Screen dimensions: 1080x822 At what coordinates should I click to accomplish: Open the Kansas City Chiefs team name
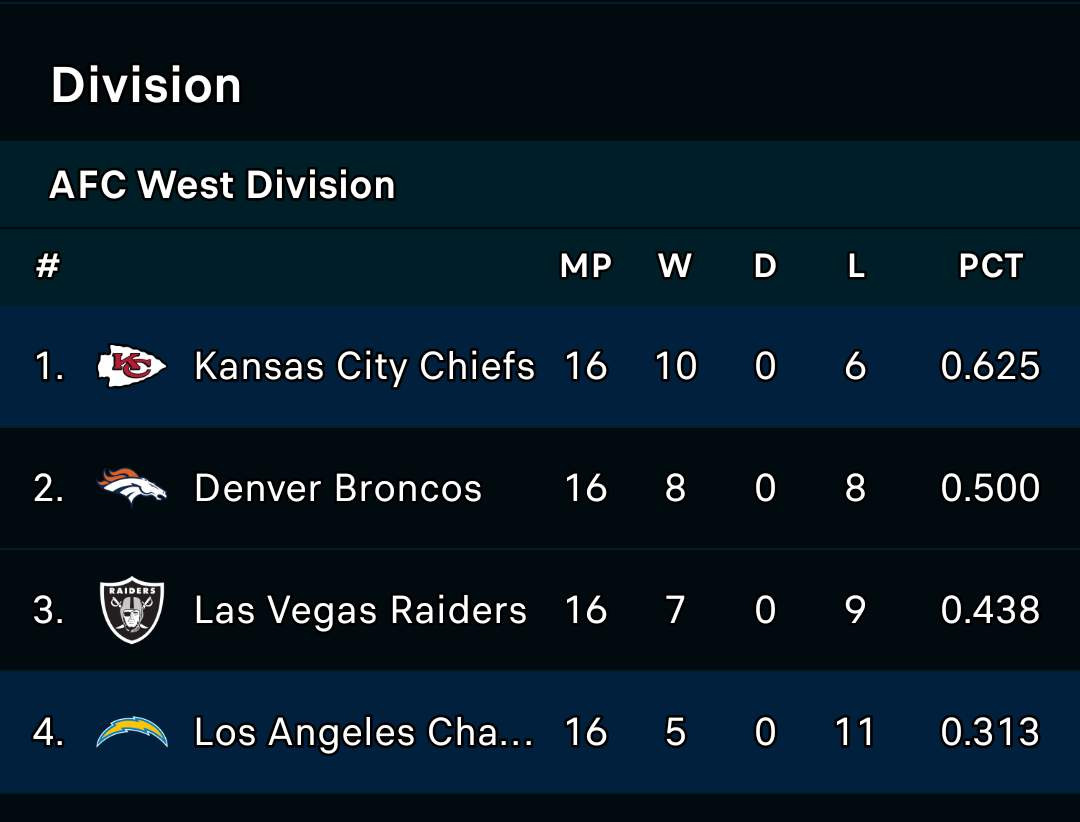(x=364, y=367)
